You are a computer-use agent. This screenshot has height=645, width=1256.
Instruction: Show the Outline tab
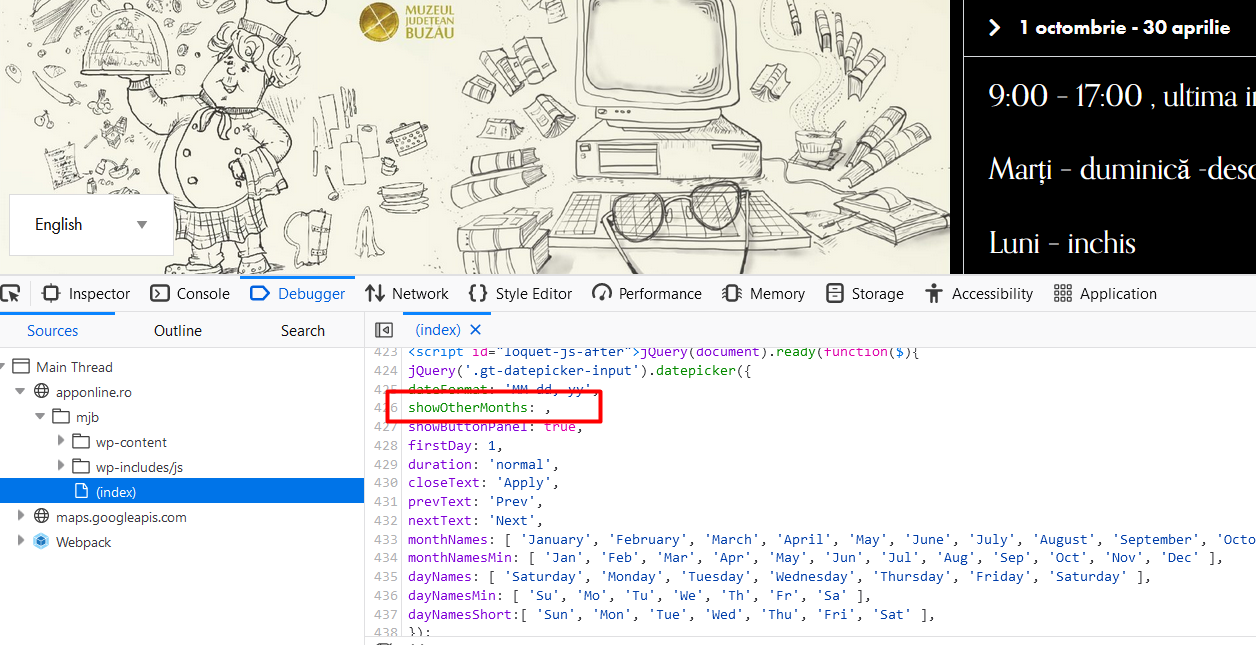(178, 331)
